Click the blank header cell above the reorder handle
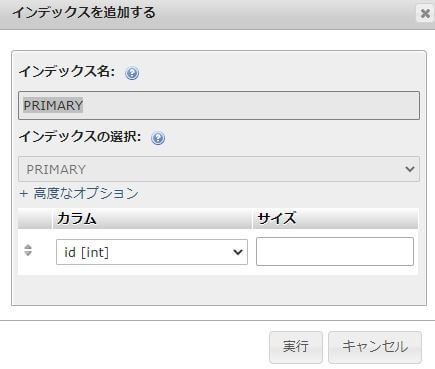Viewport: 435px width, 369px height. [x=35, y=219]
